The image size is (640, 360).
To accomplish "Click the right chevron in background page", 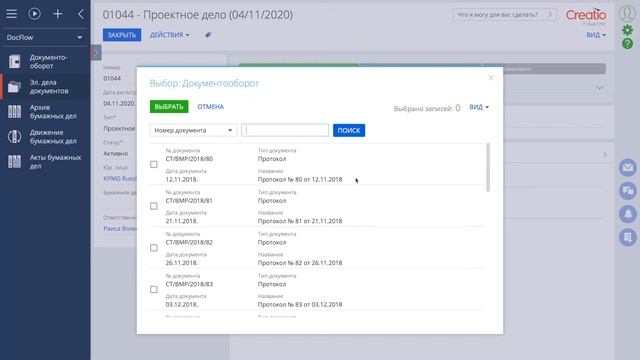I will (605, 155).
